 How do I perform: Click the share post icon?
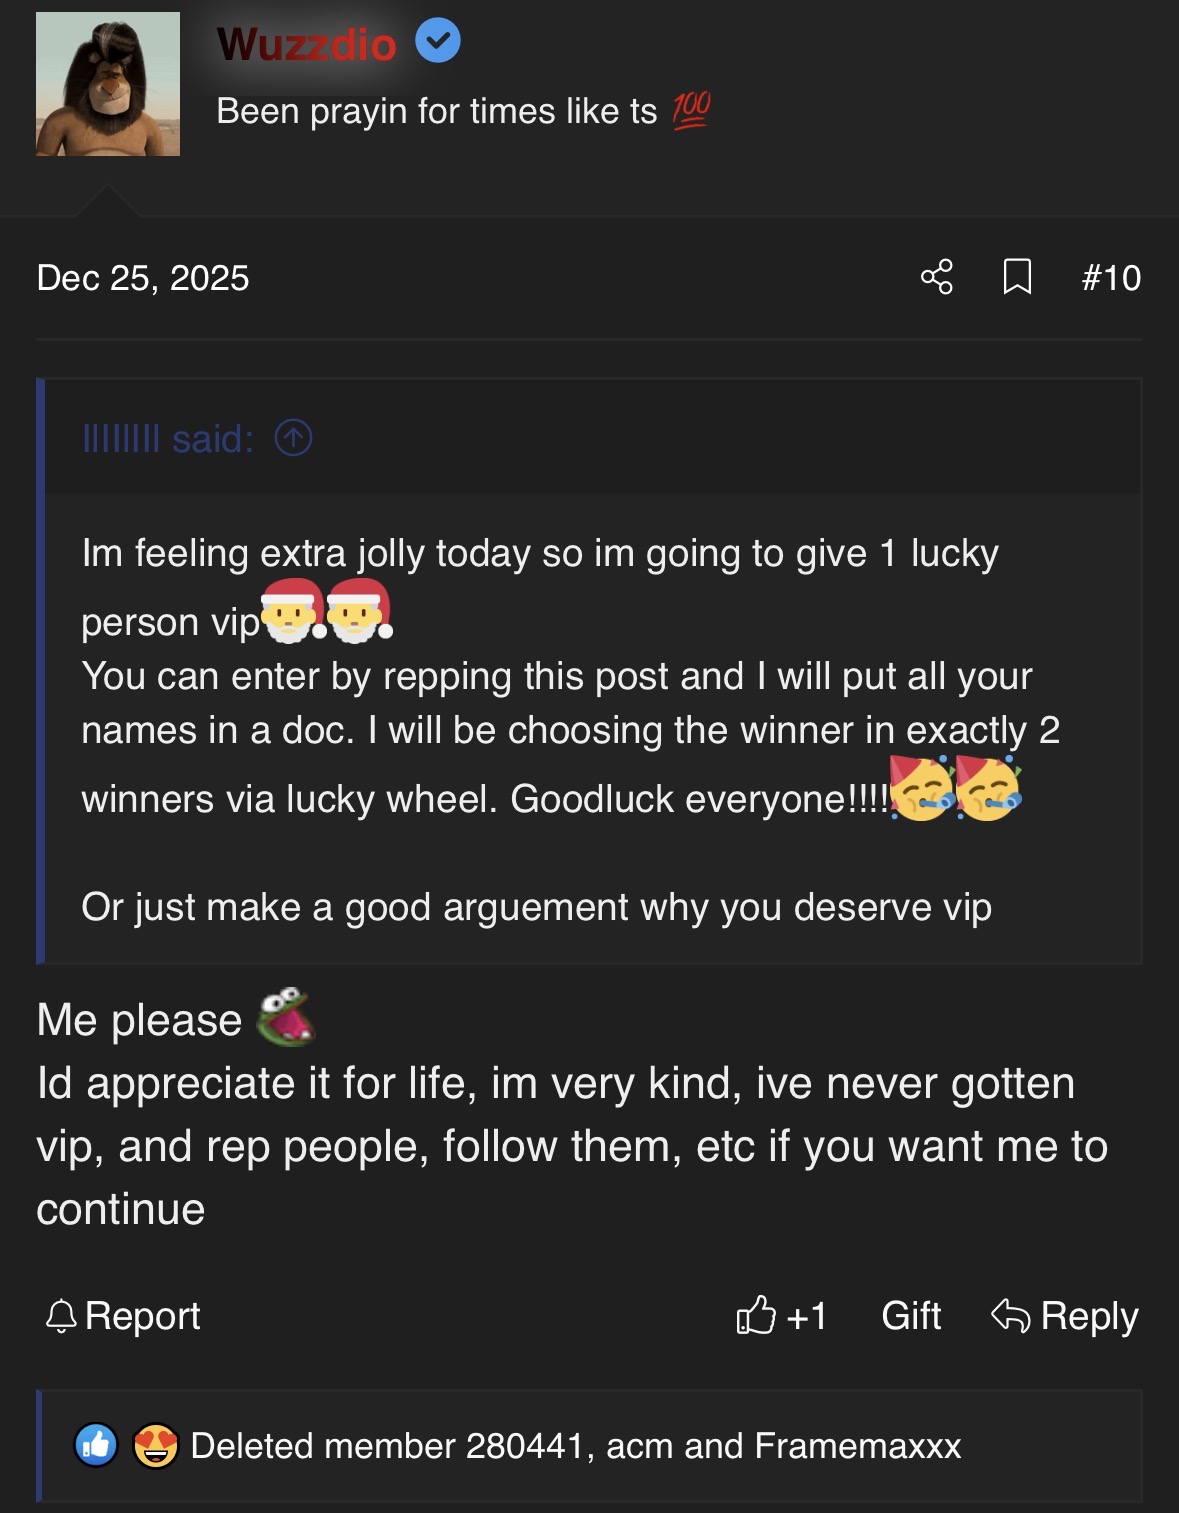[936, 277]
